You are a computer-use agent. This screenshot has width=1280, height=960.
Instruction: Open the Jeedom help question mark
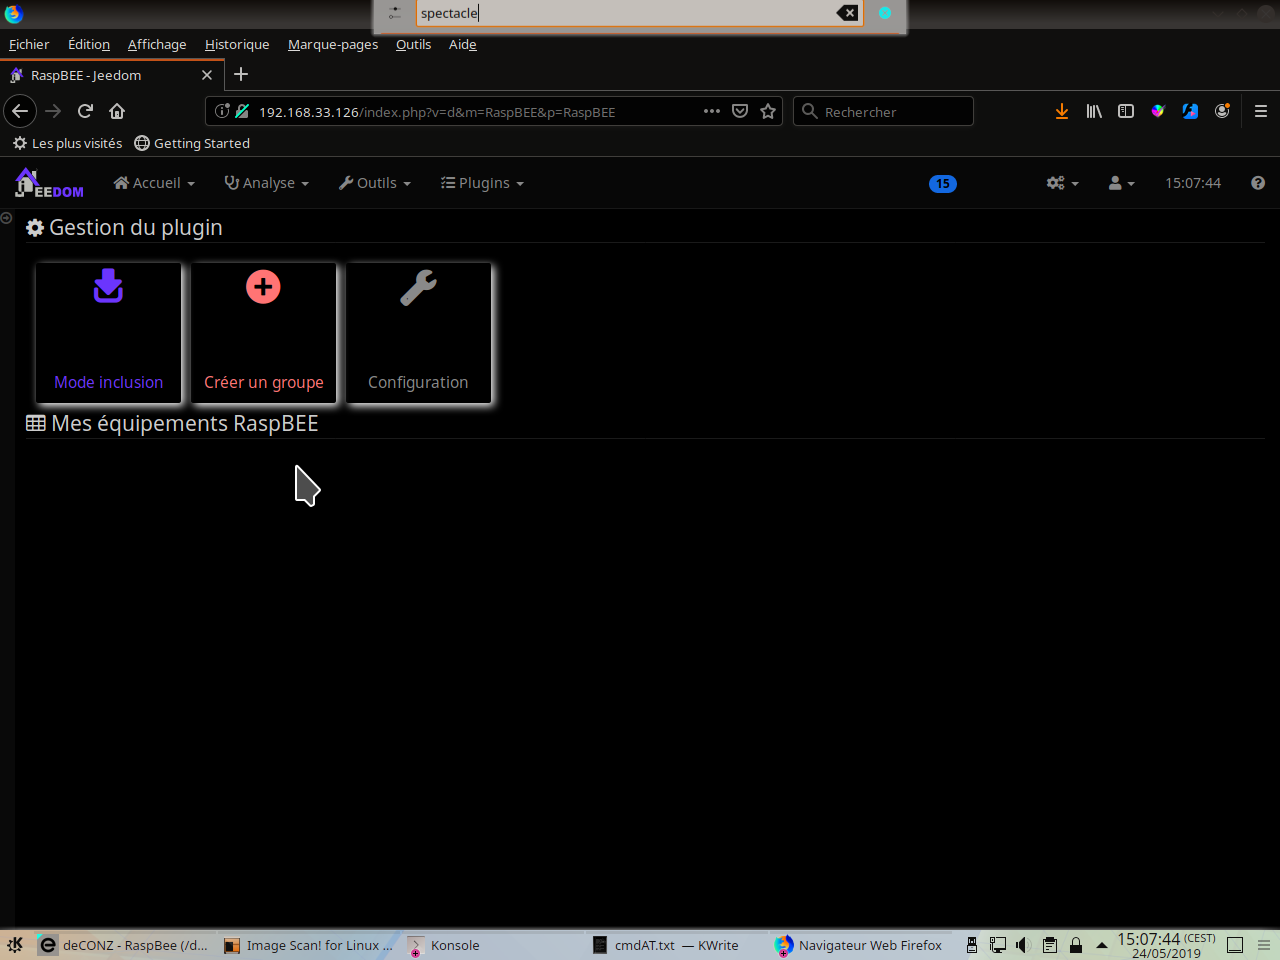click(1258, 183)
